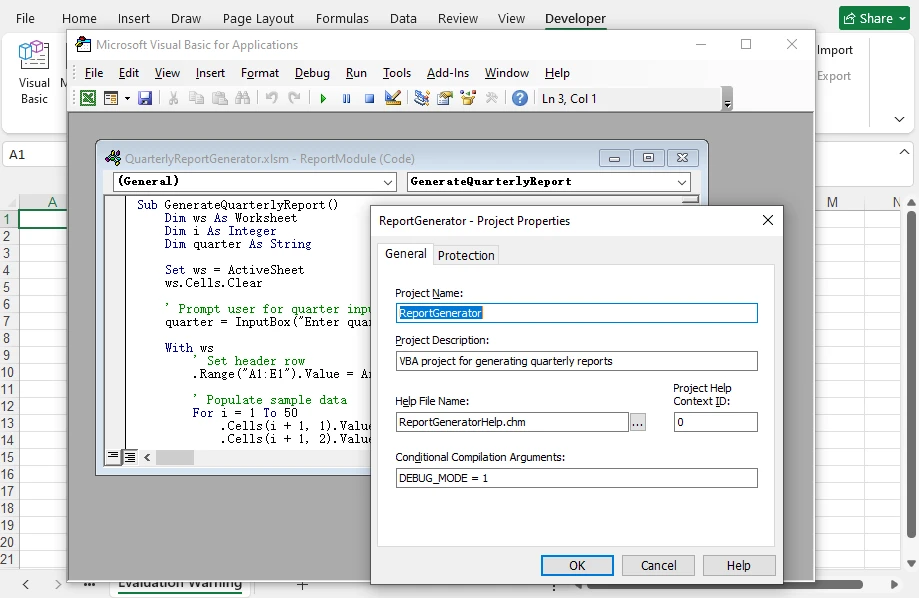Switch to the Protection tab
This screenshot has width=919, height=598.
[466, 255]
